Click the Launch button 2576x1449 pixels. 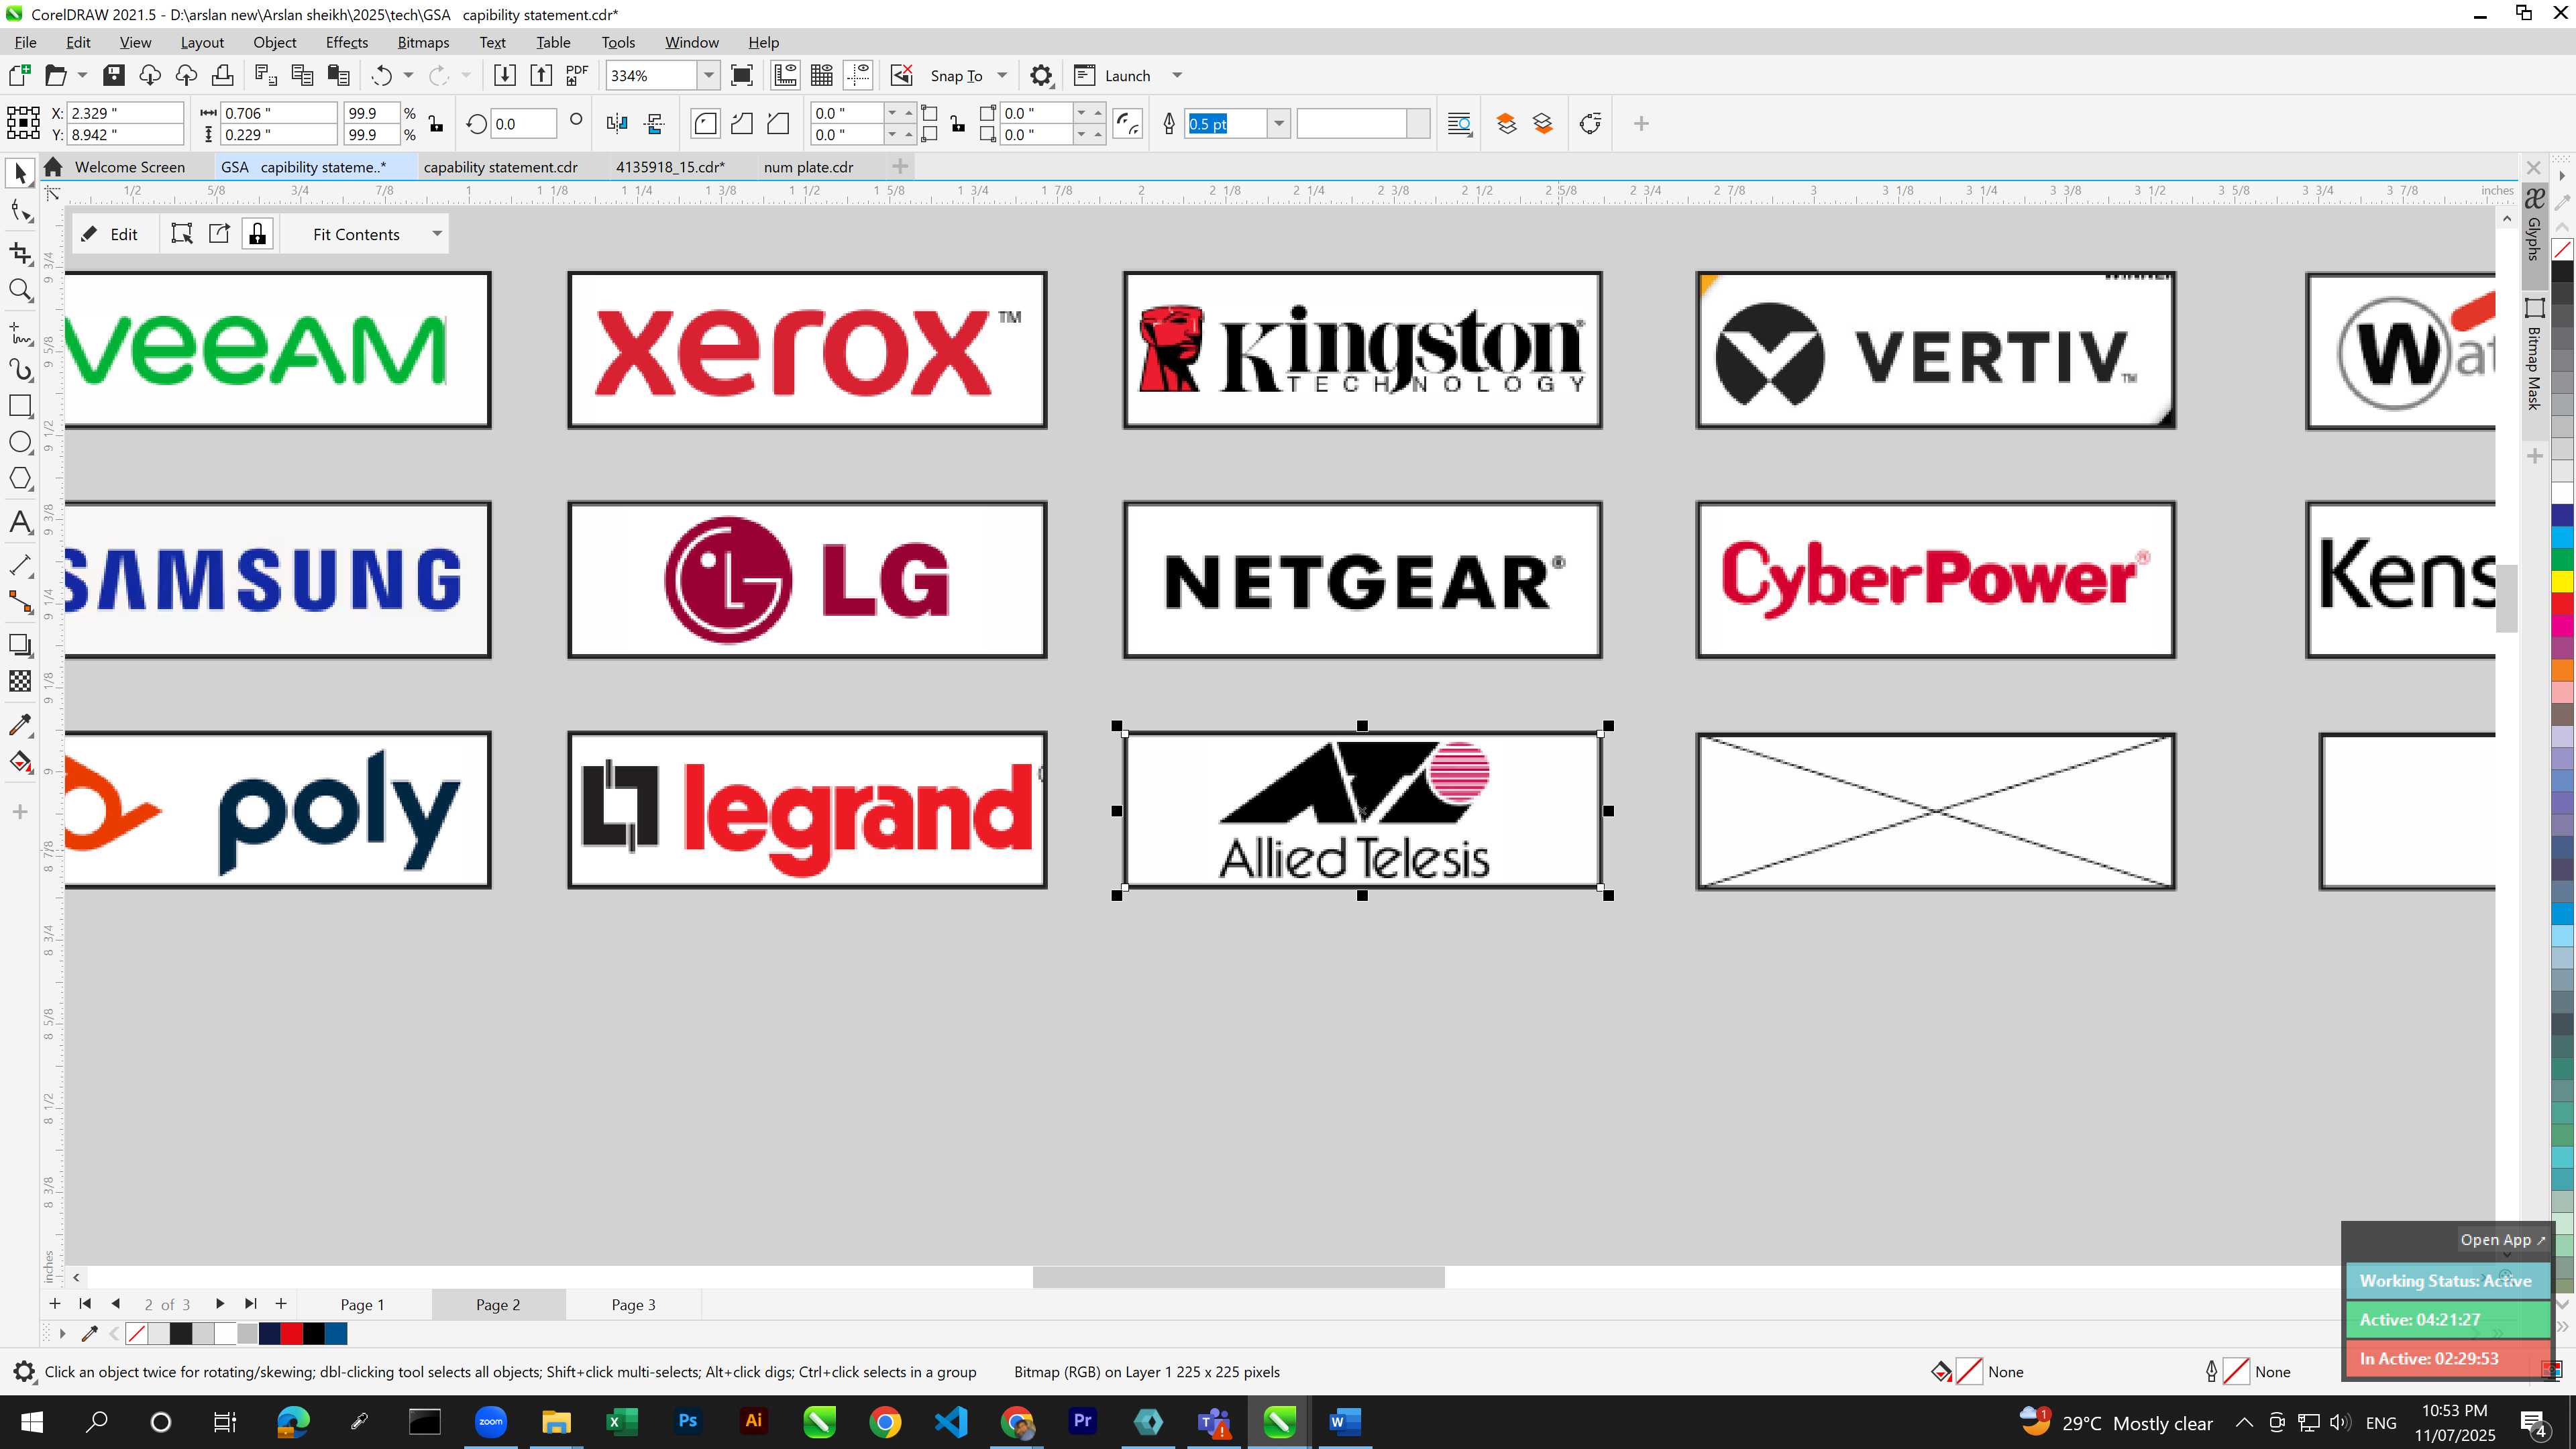click(x=1113, y=76)
